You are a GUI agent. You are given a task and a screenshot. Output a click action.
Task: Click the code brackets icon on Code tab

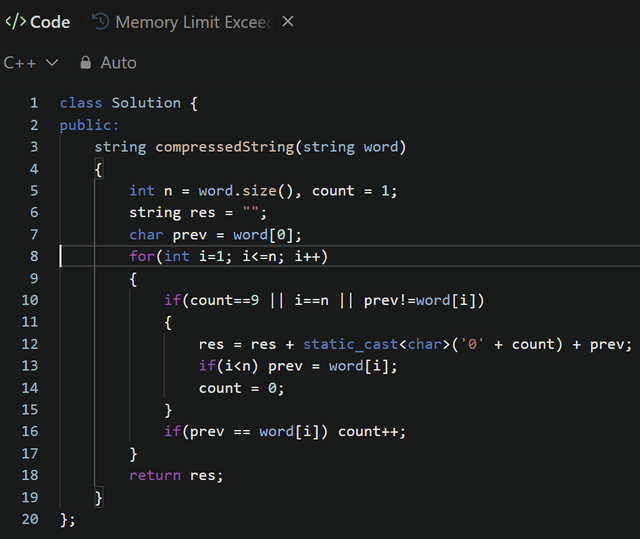pyautogui.click(x=15, y=21)
